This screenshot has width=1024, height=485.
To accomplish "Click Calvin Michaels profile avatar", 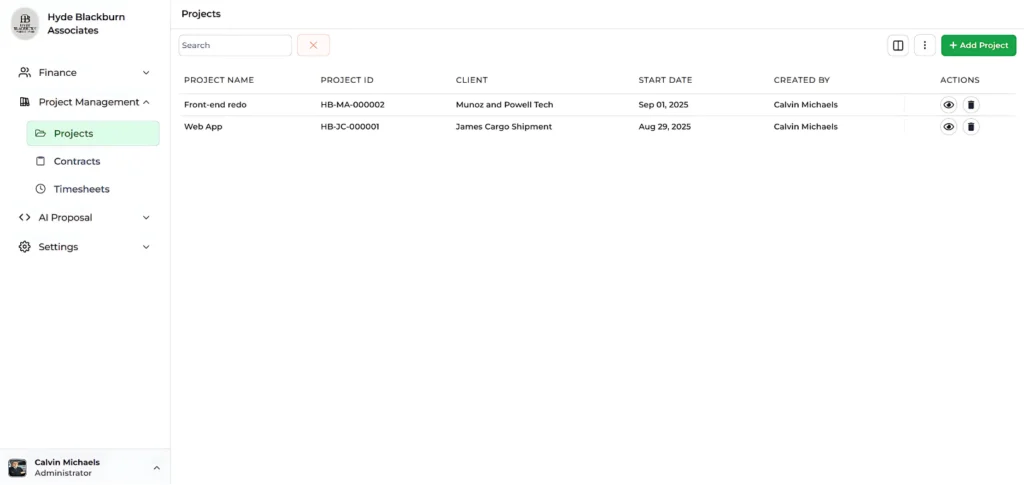I will (17, 467).
